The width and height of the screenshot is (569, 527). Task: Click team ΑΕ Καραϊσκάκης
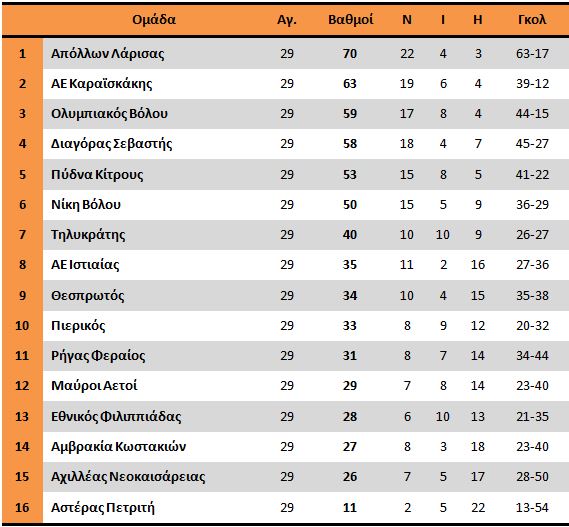(x=102, y=84)
